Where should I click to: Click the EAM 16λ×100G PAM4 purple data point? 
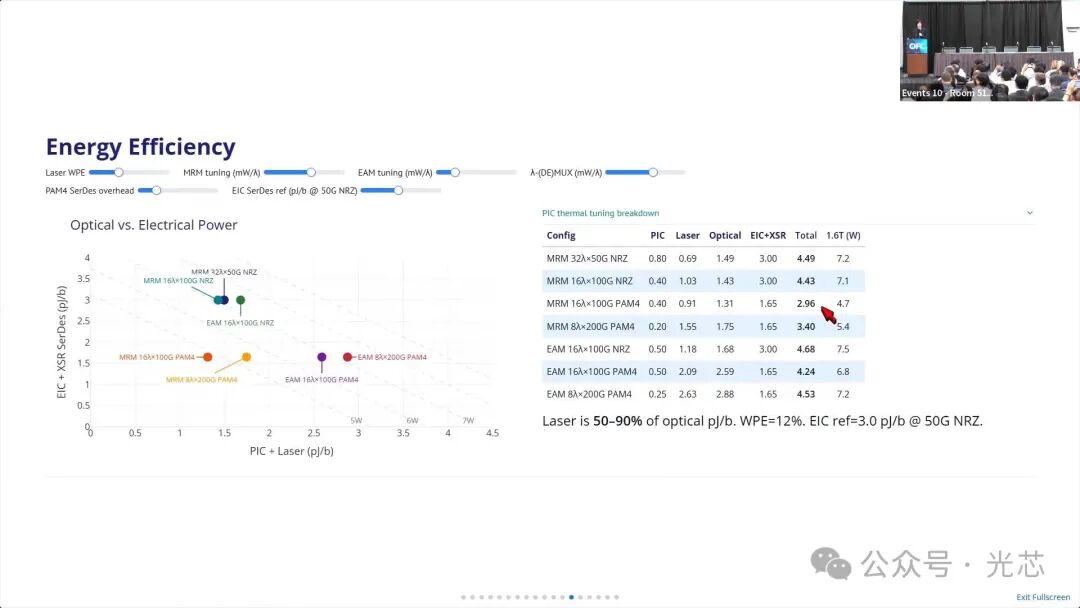point(322,357)
